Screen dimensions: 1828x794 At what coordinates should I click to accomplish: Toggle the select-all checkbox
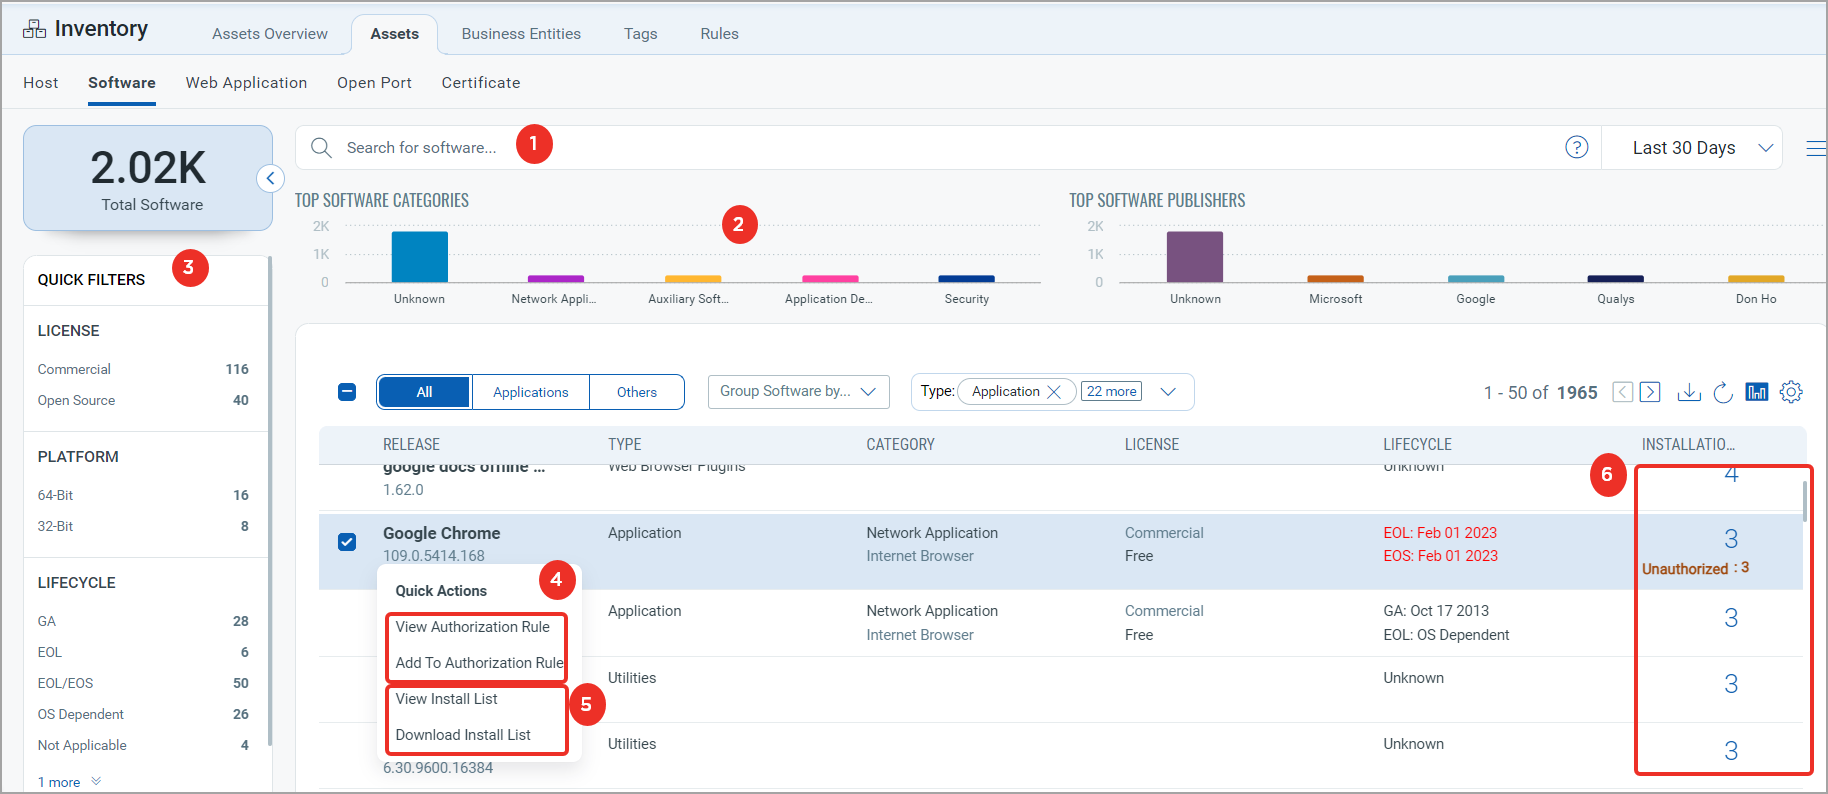pos(347,392)
